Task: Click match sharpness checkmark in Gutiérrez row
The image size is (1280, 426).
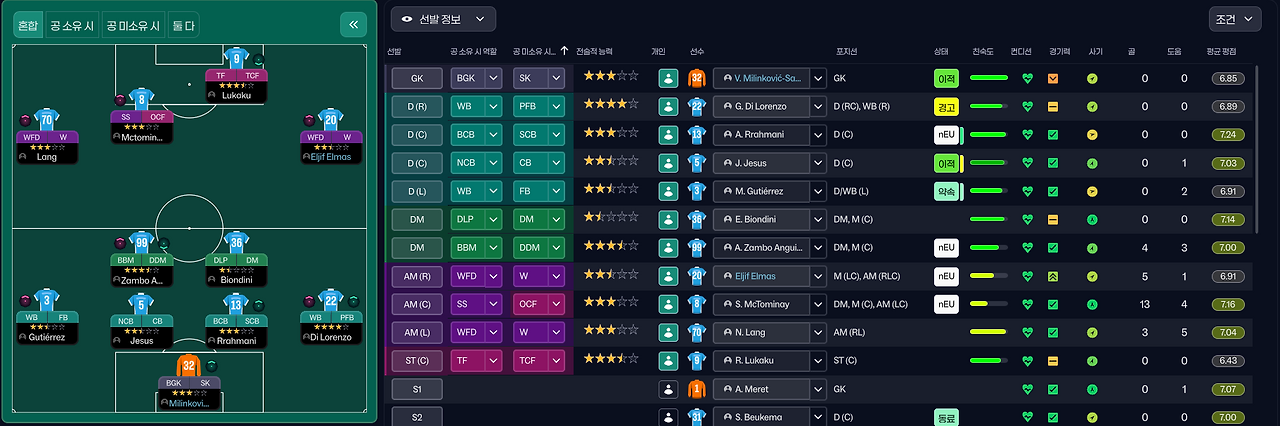Action: [1053, 191]
